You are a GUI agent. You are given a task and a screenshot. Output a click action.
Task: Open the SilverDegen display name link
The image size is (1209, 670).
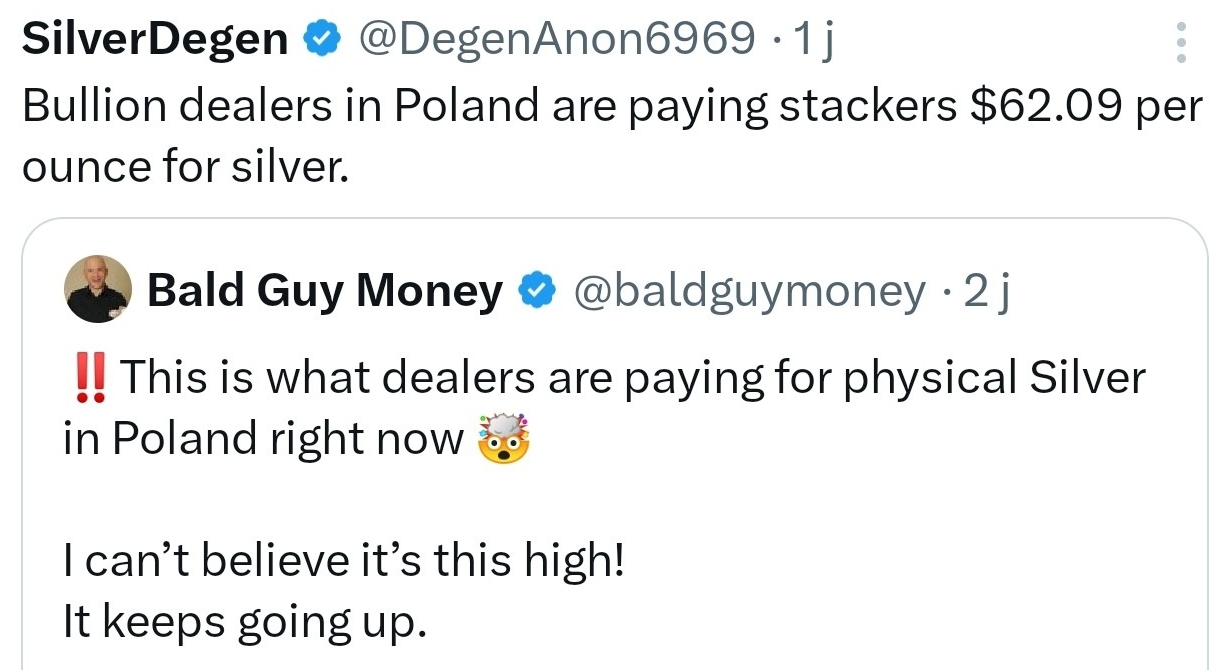click(155, 39)
